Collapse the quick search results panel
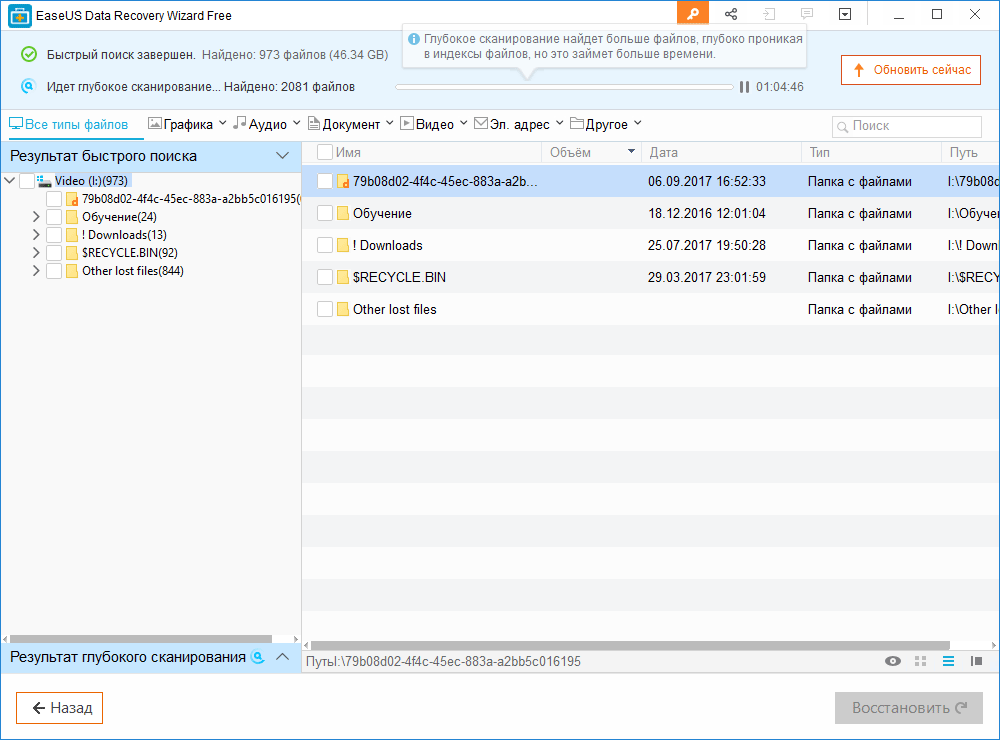Screen dimensions: 1000x740 [282, 156]
